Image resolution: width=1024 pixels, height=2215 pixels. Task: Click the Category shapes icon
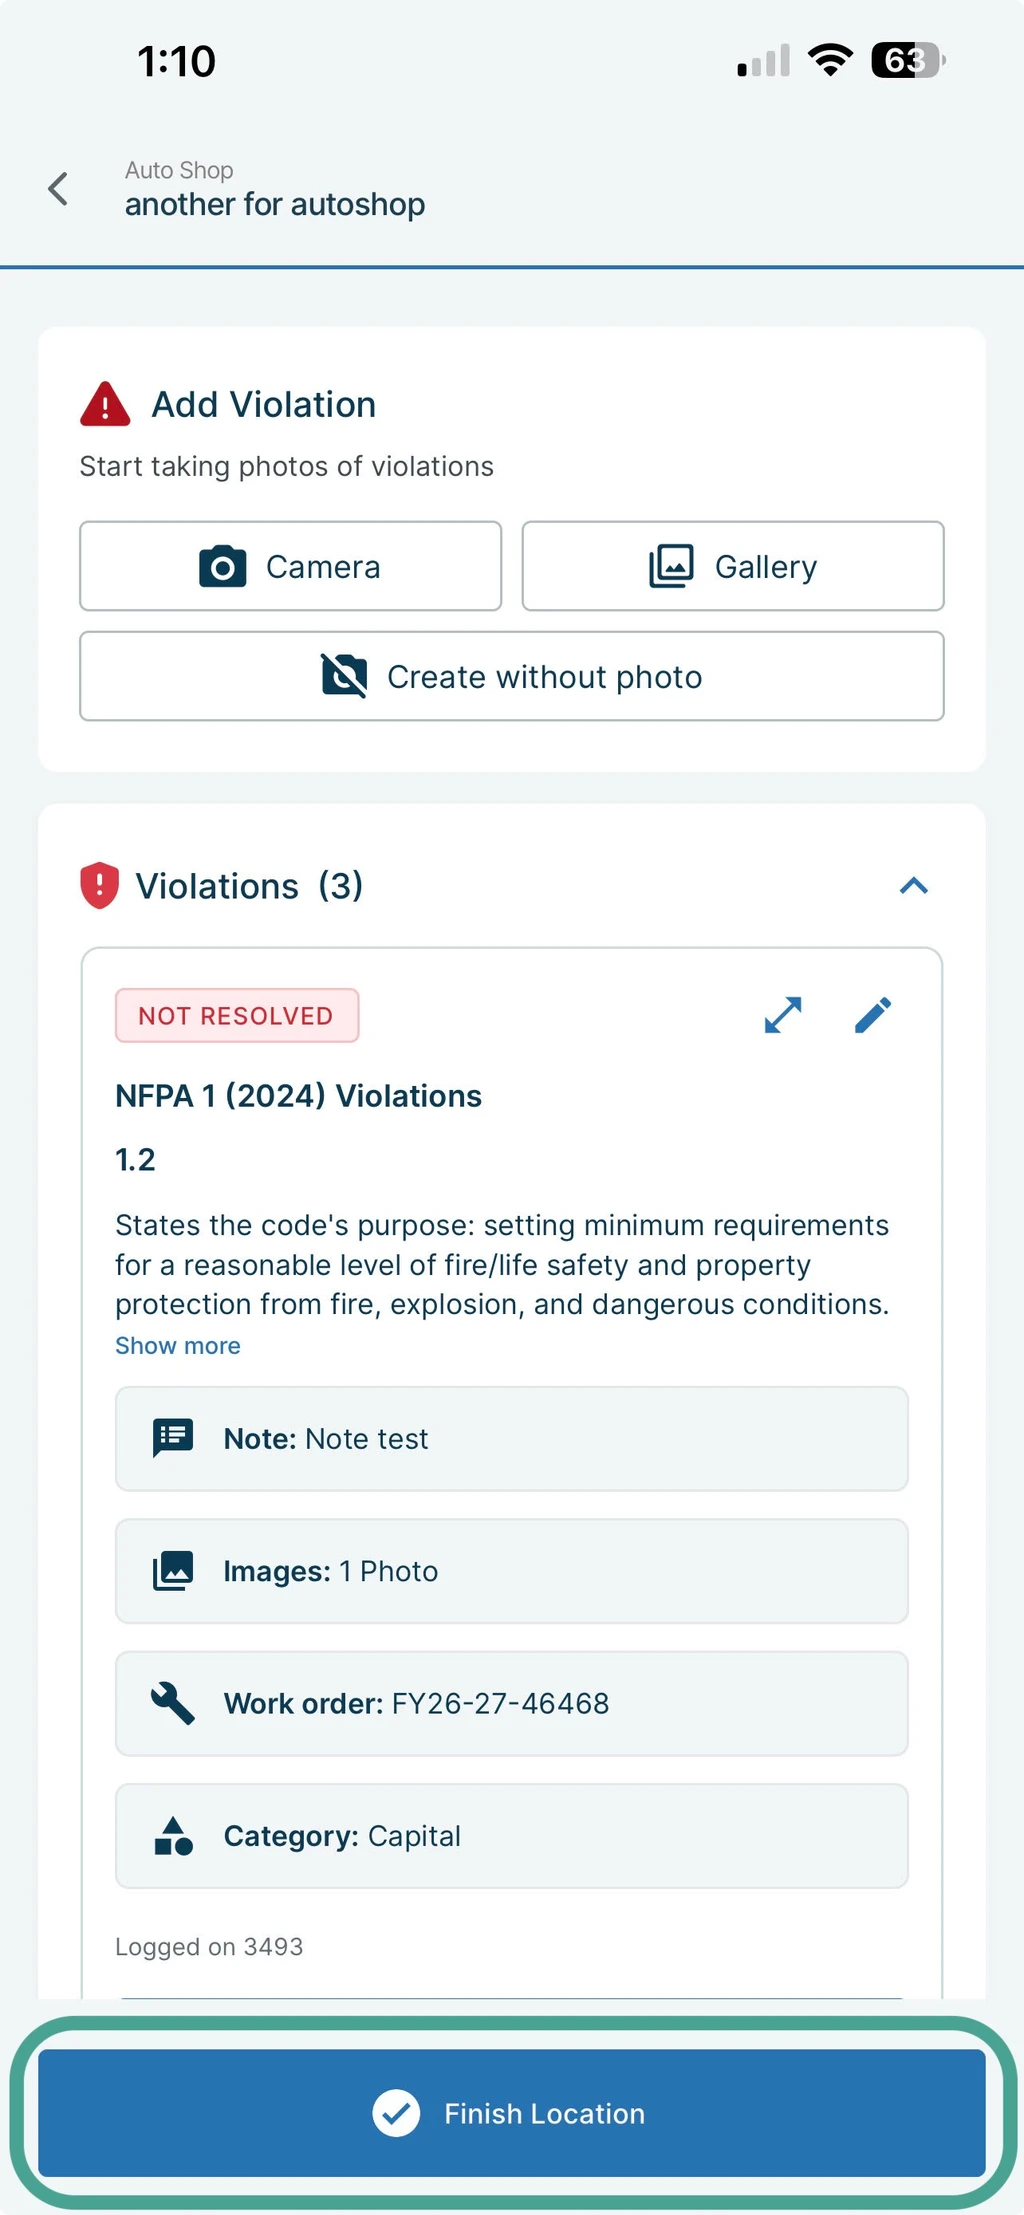coord(173,1835)
